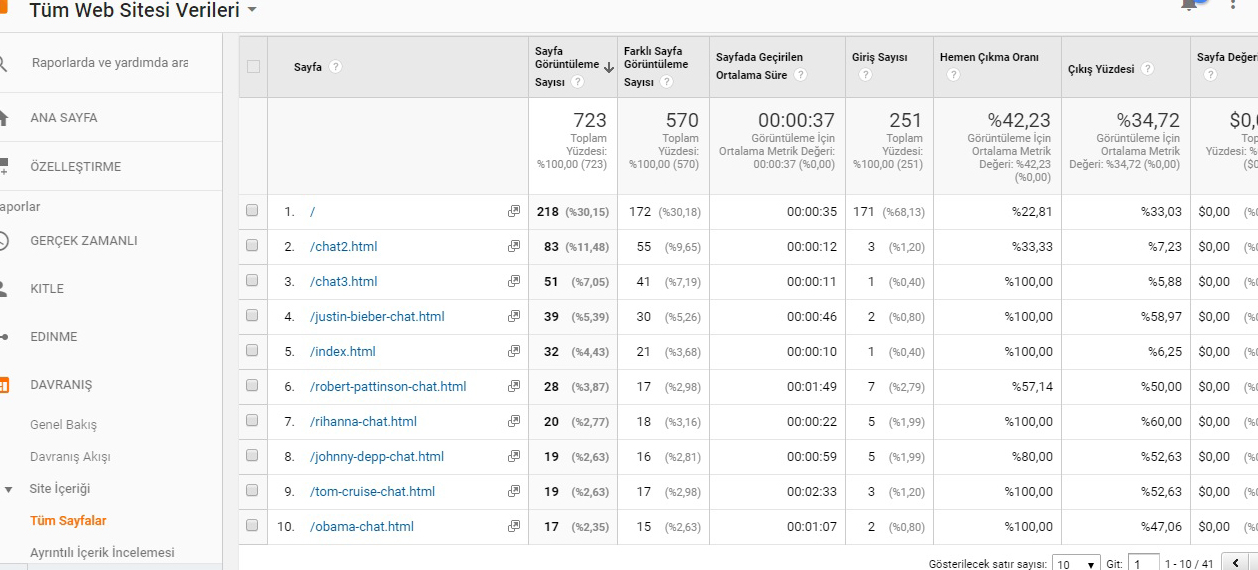Open the Gerçek Zamanlı clock icon
Viewport: 1258px width, 570px height.
[x=3, y=241]
